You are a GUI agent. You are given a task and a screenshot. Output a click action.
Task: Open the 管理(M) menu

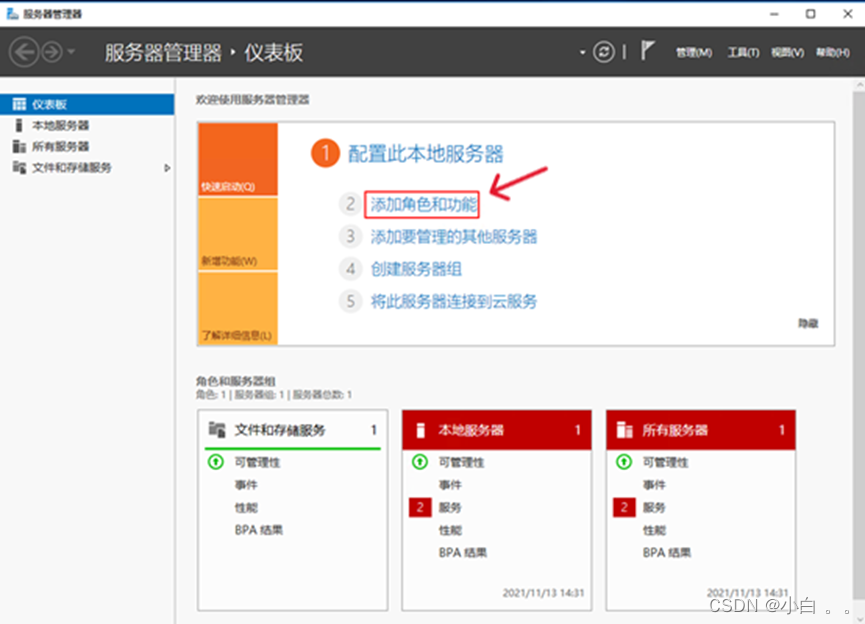(x=693, y=52)
